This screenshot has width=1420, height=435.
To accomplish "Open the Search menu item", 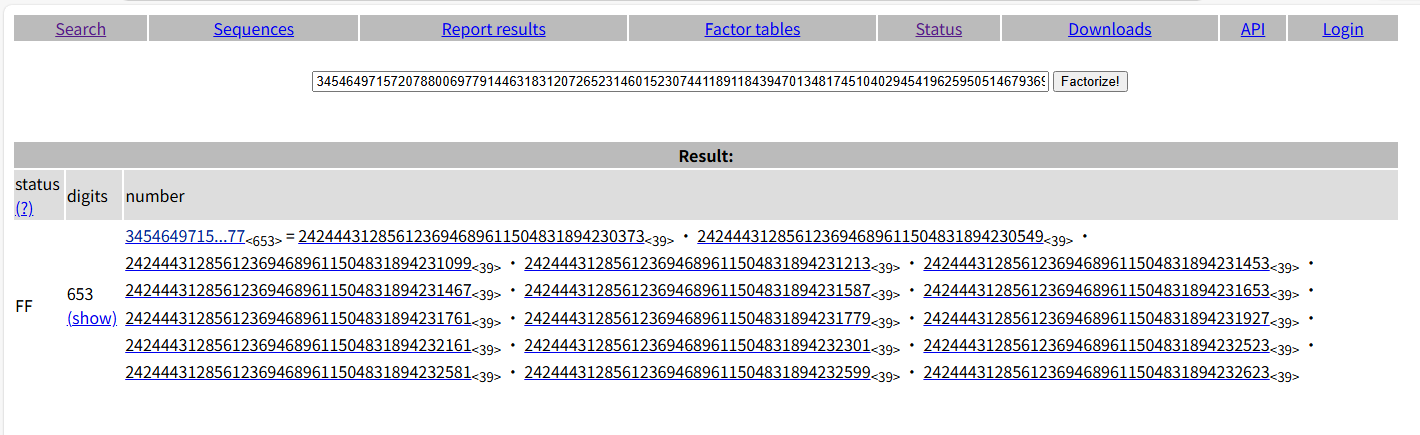I will 81,29.
